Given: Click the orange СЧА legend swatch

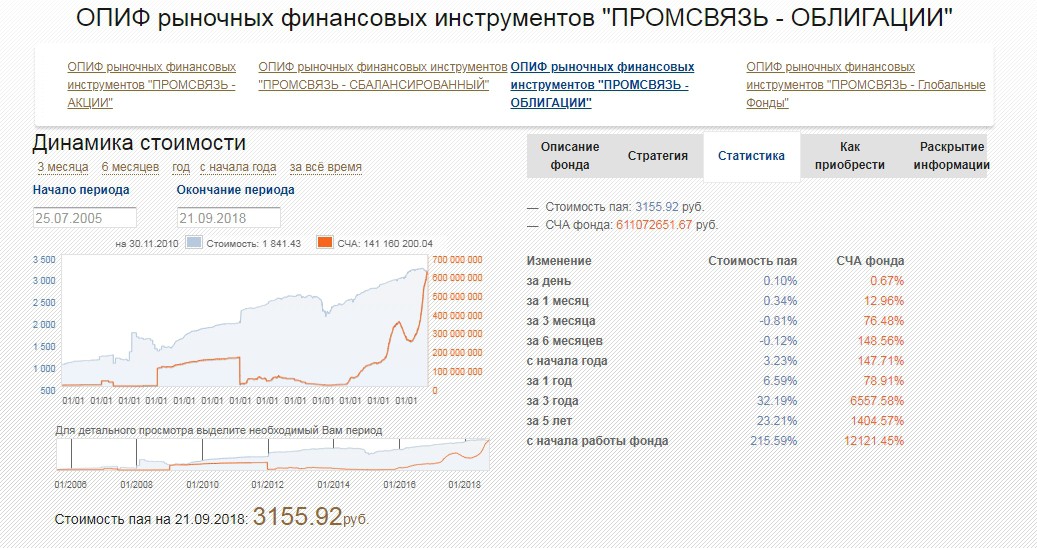Looking at the screenshot, I should tap(325, 242).
